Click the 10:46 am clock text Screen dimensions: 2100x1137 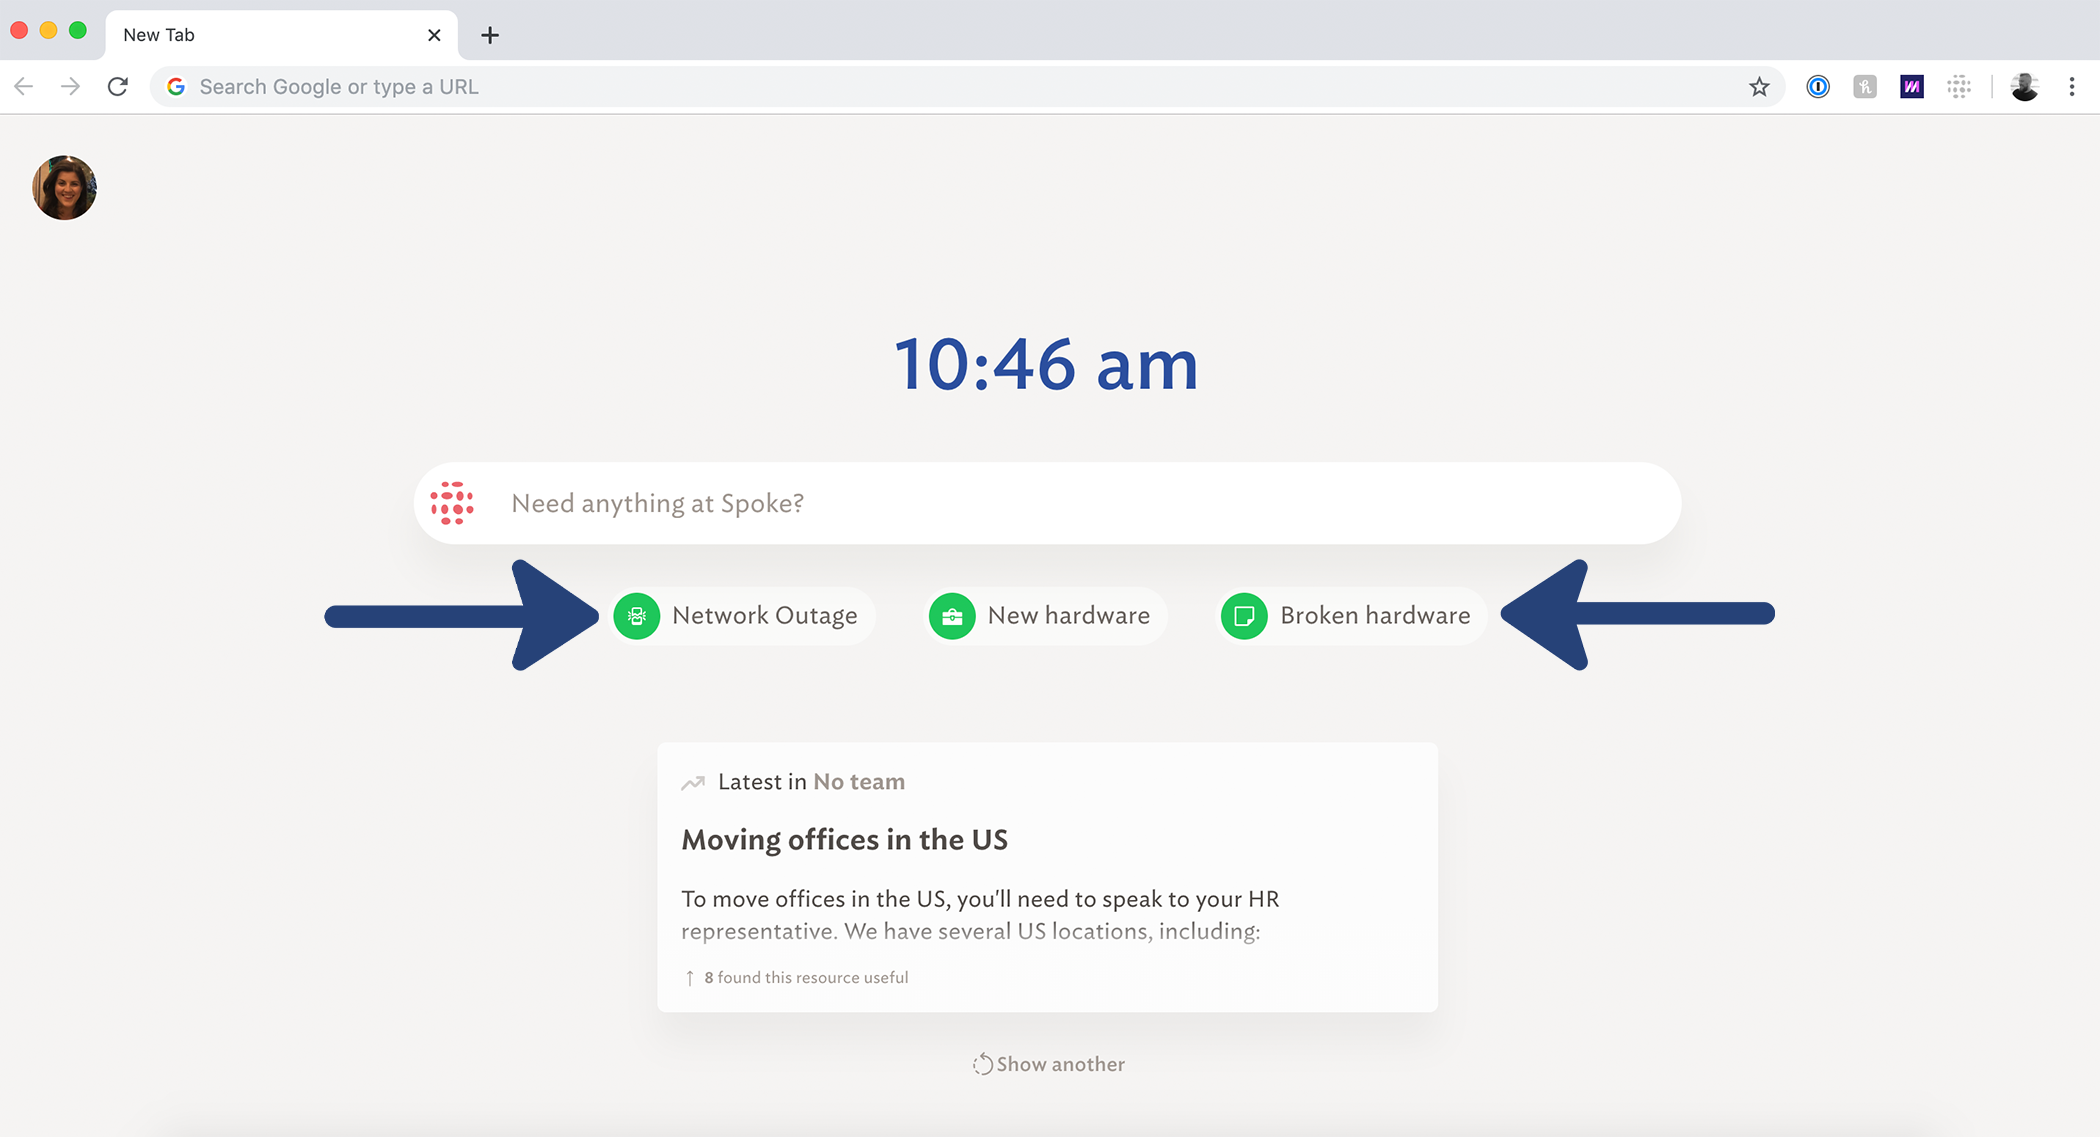(1046, 365)
